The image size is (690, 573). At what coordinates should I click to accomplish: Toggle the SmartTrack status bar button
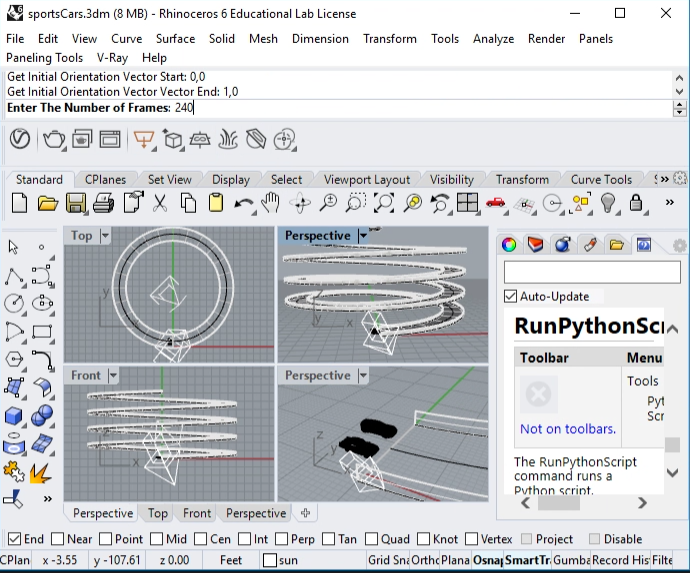(527, 560)
